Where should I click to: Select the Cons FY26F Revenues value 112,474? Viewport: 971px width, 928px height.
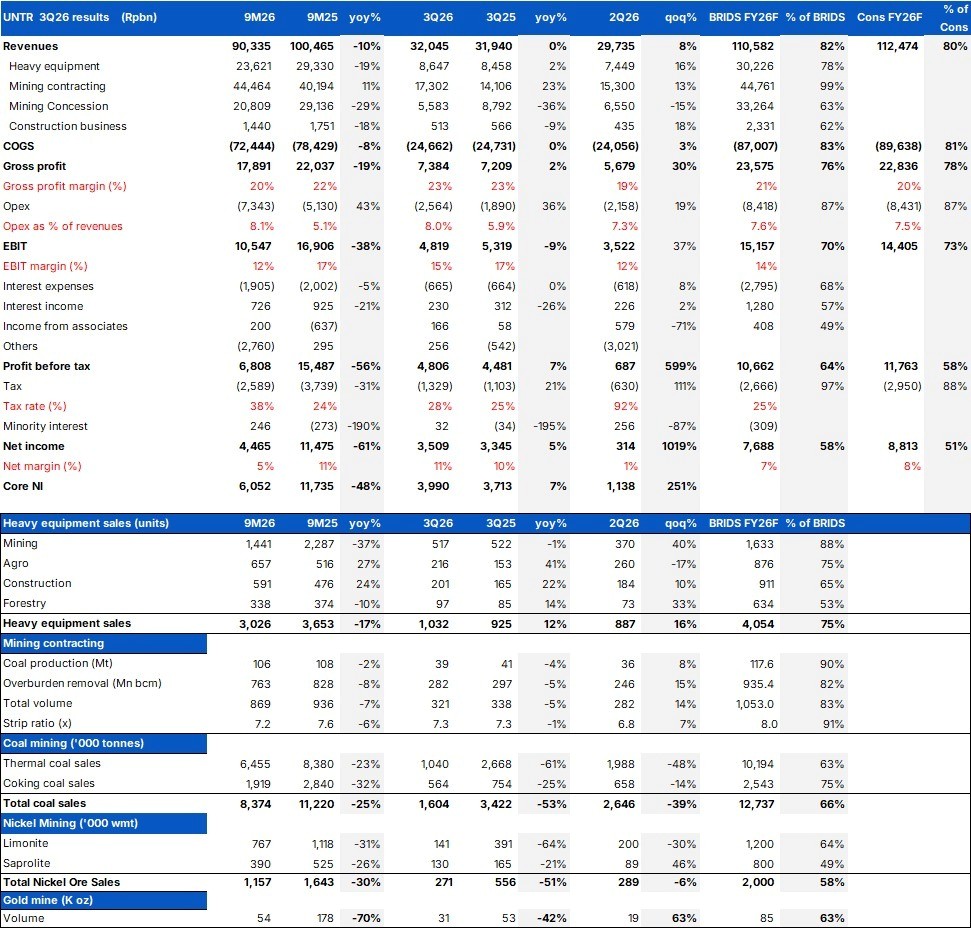point(897,46)
